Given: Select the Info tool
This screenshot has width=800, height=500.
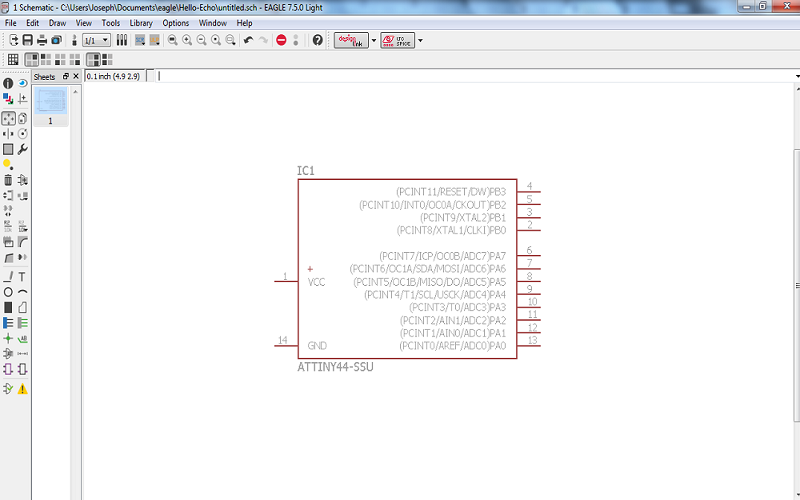Looking at the screenshot, I should 8,83.
